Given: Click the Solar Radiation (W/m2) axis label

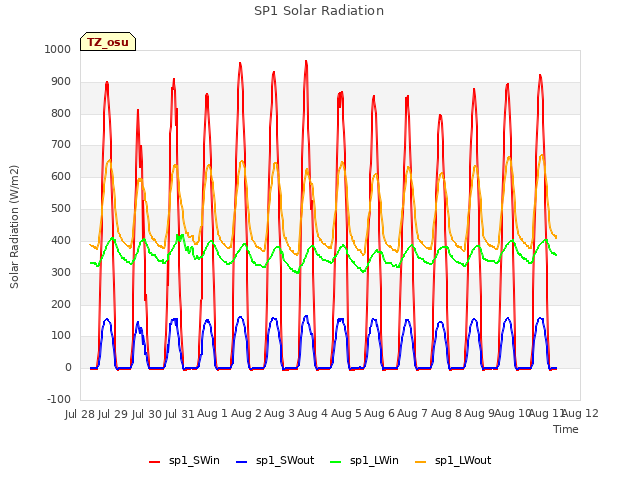Looking at the screenshot, I should coord(14,227).
